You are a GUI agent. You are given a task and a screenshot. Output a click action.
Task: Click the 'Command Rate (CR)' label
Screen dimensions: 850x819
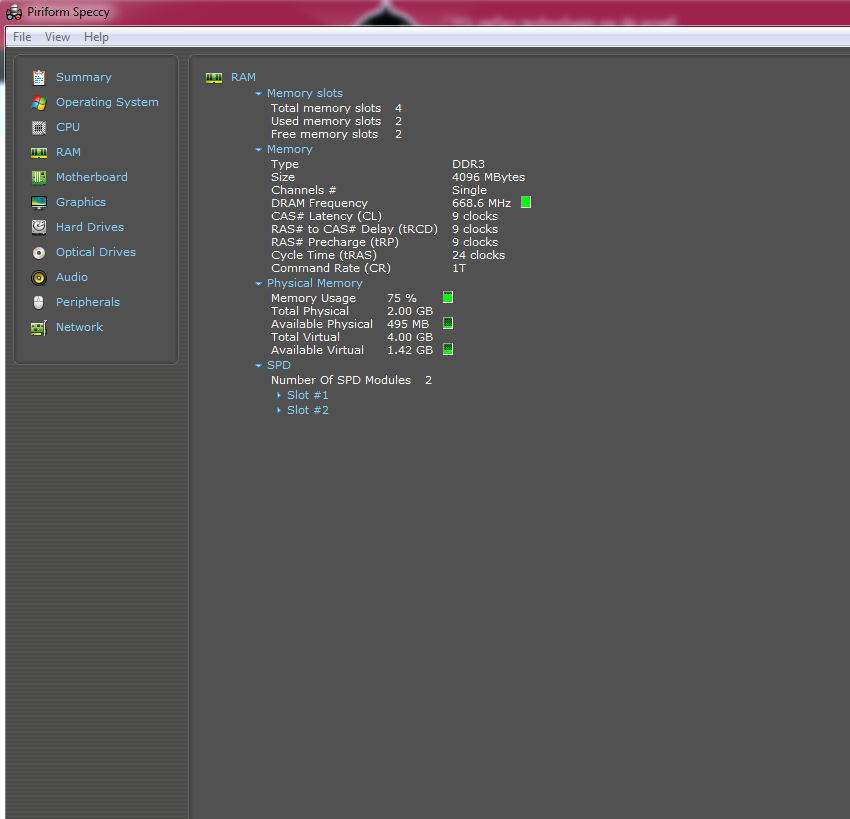point(331,268)
